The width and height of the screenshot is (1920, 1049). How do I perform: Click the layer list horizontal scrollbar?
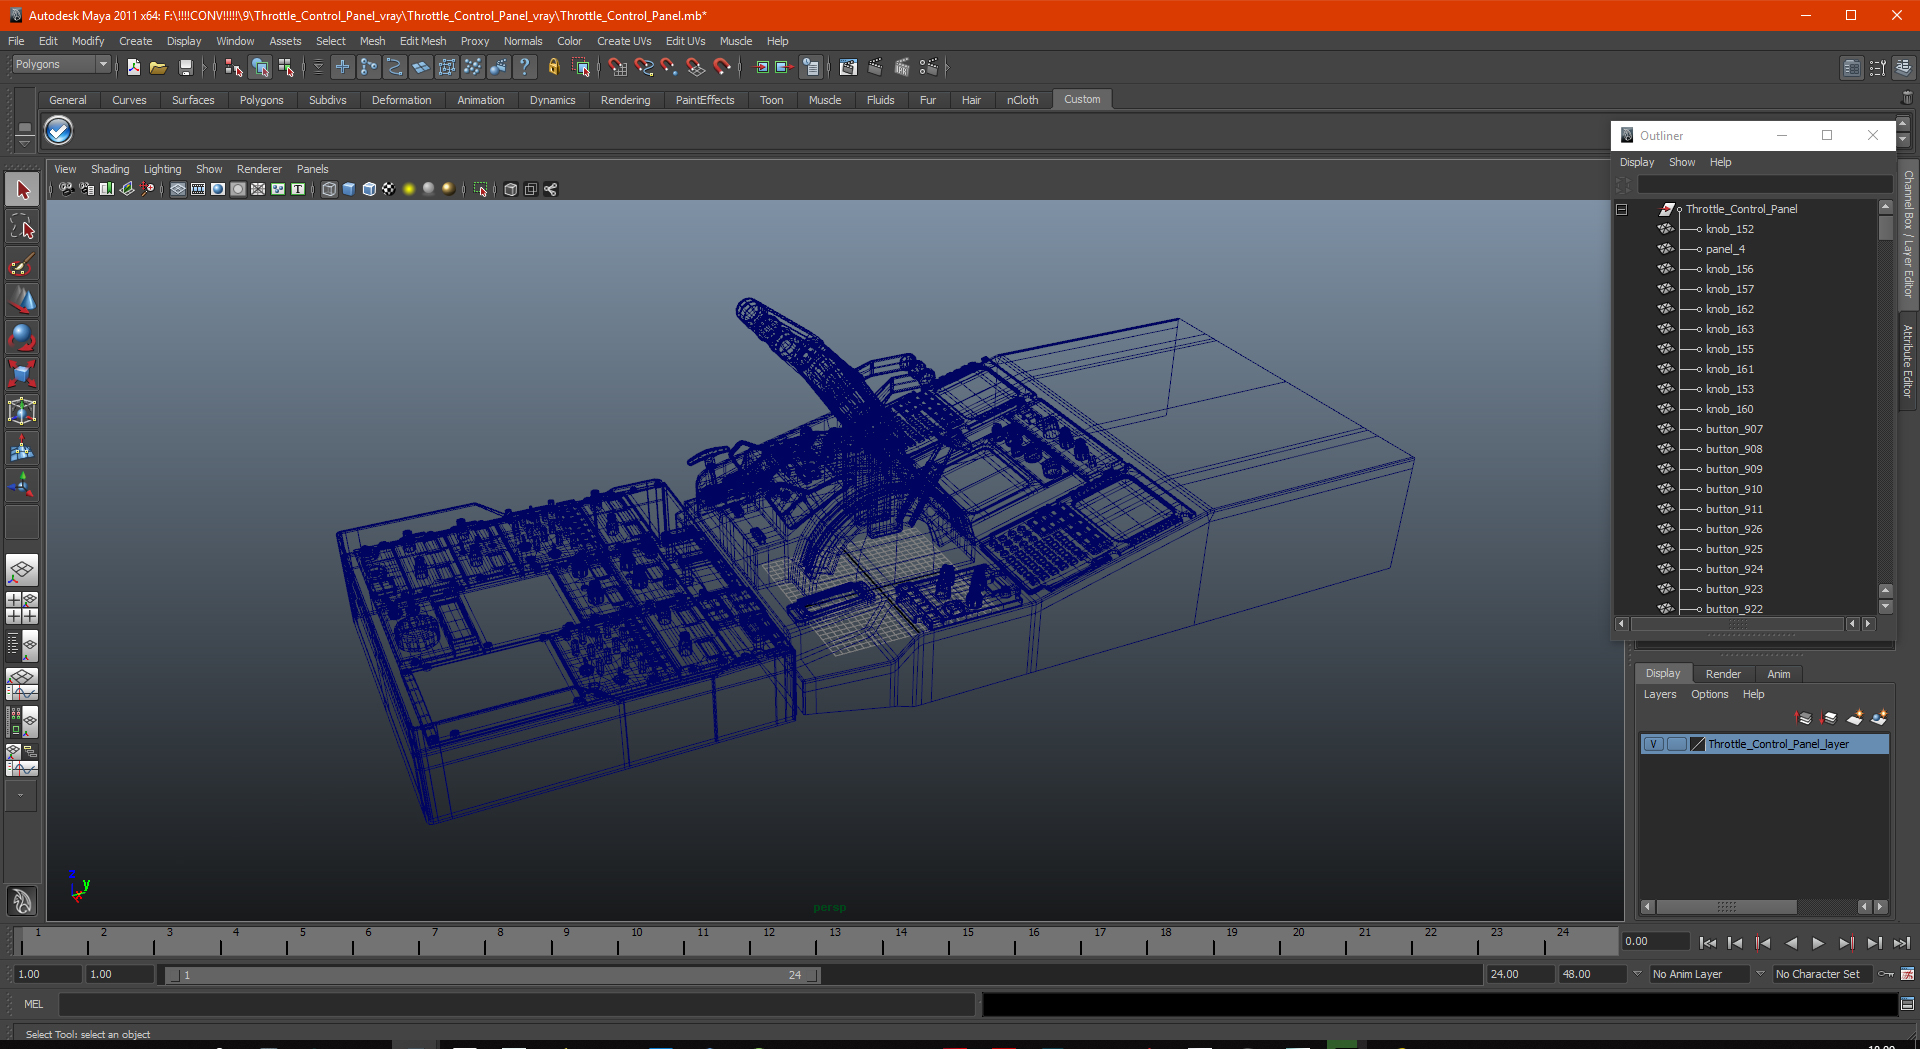[1726, 907]
